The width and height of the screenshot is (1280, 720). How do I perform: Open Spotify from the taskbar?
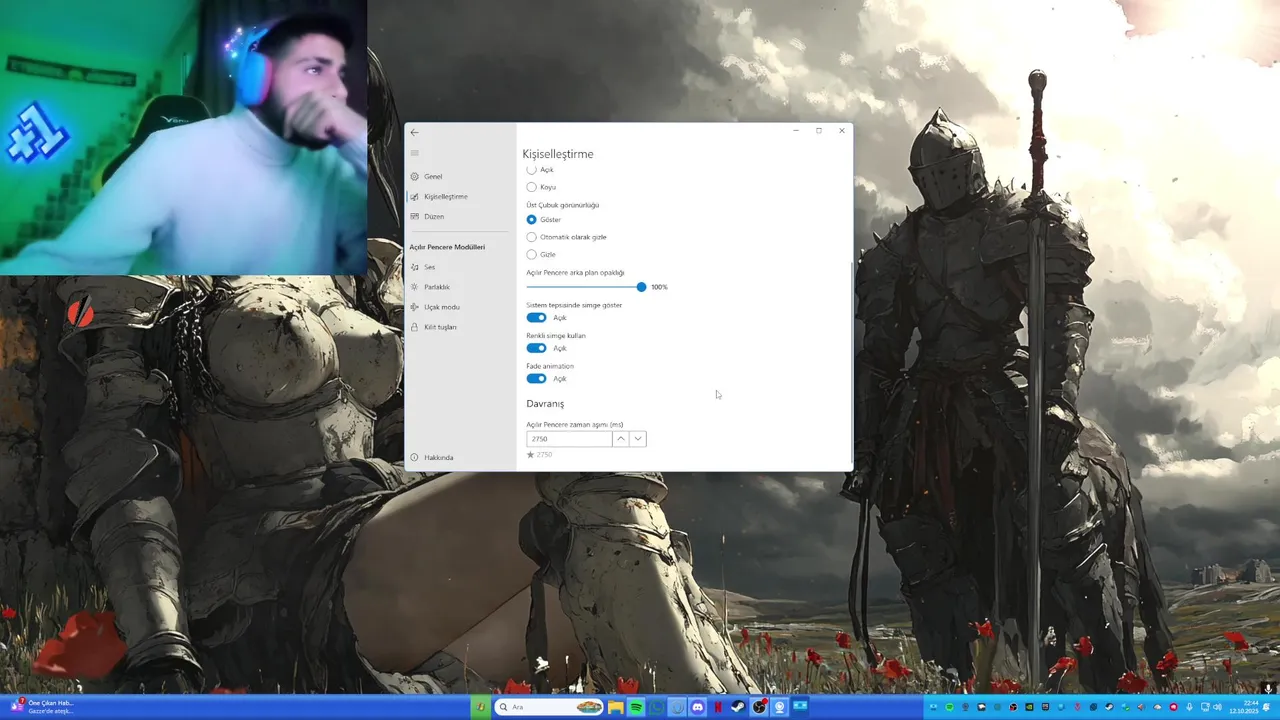[x=636, y=707]
